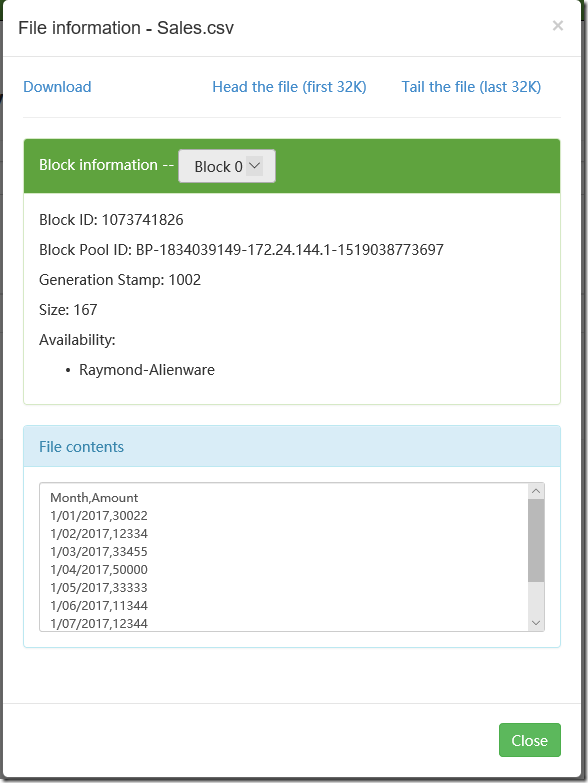Click the 1/04/2017,50000 line in contents
The height and width of the screenshot is (783, 588).
[x=99, y=570]
